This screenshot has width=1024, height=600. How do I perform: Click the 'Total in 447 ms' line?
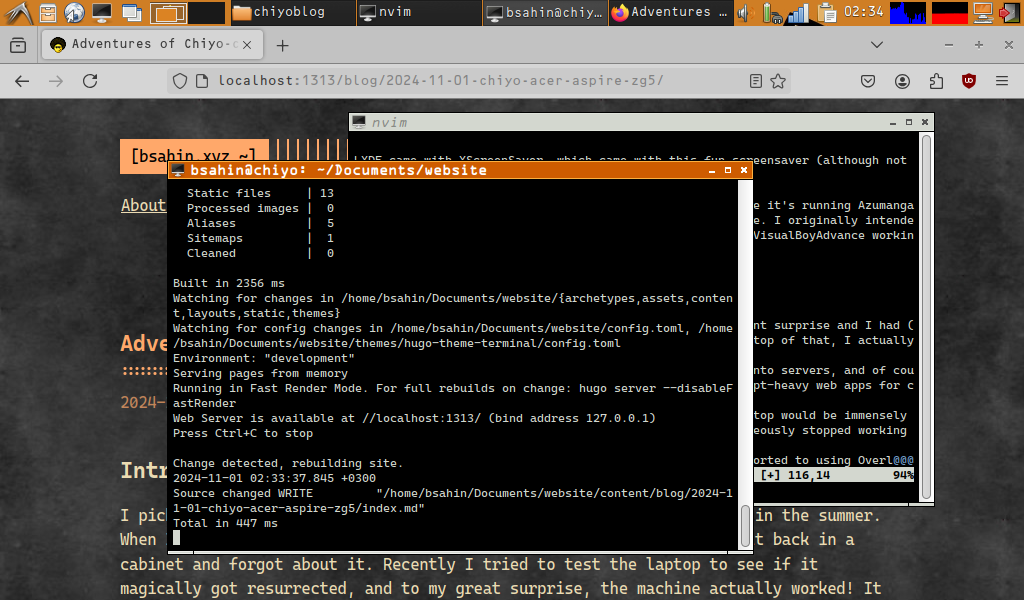tap(225, 524)
